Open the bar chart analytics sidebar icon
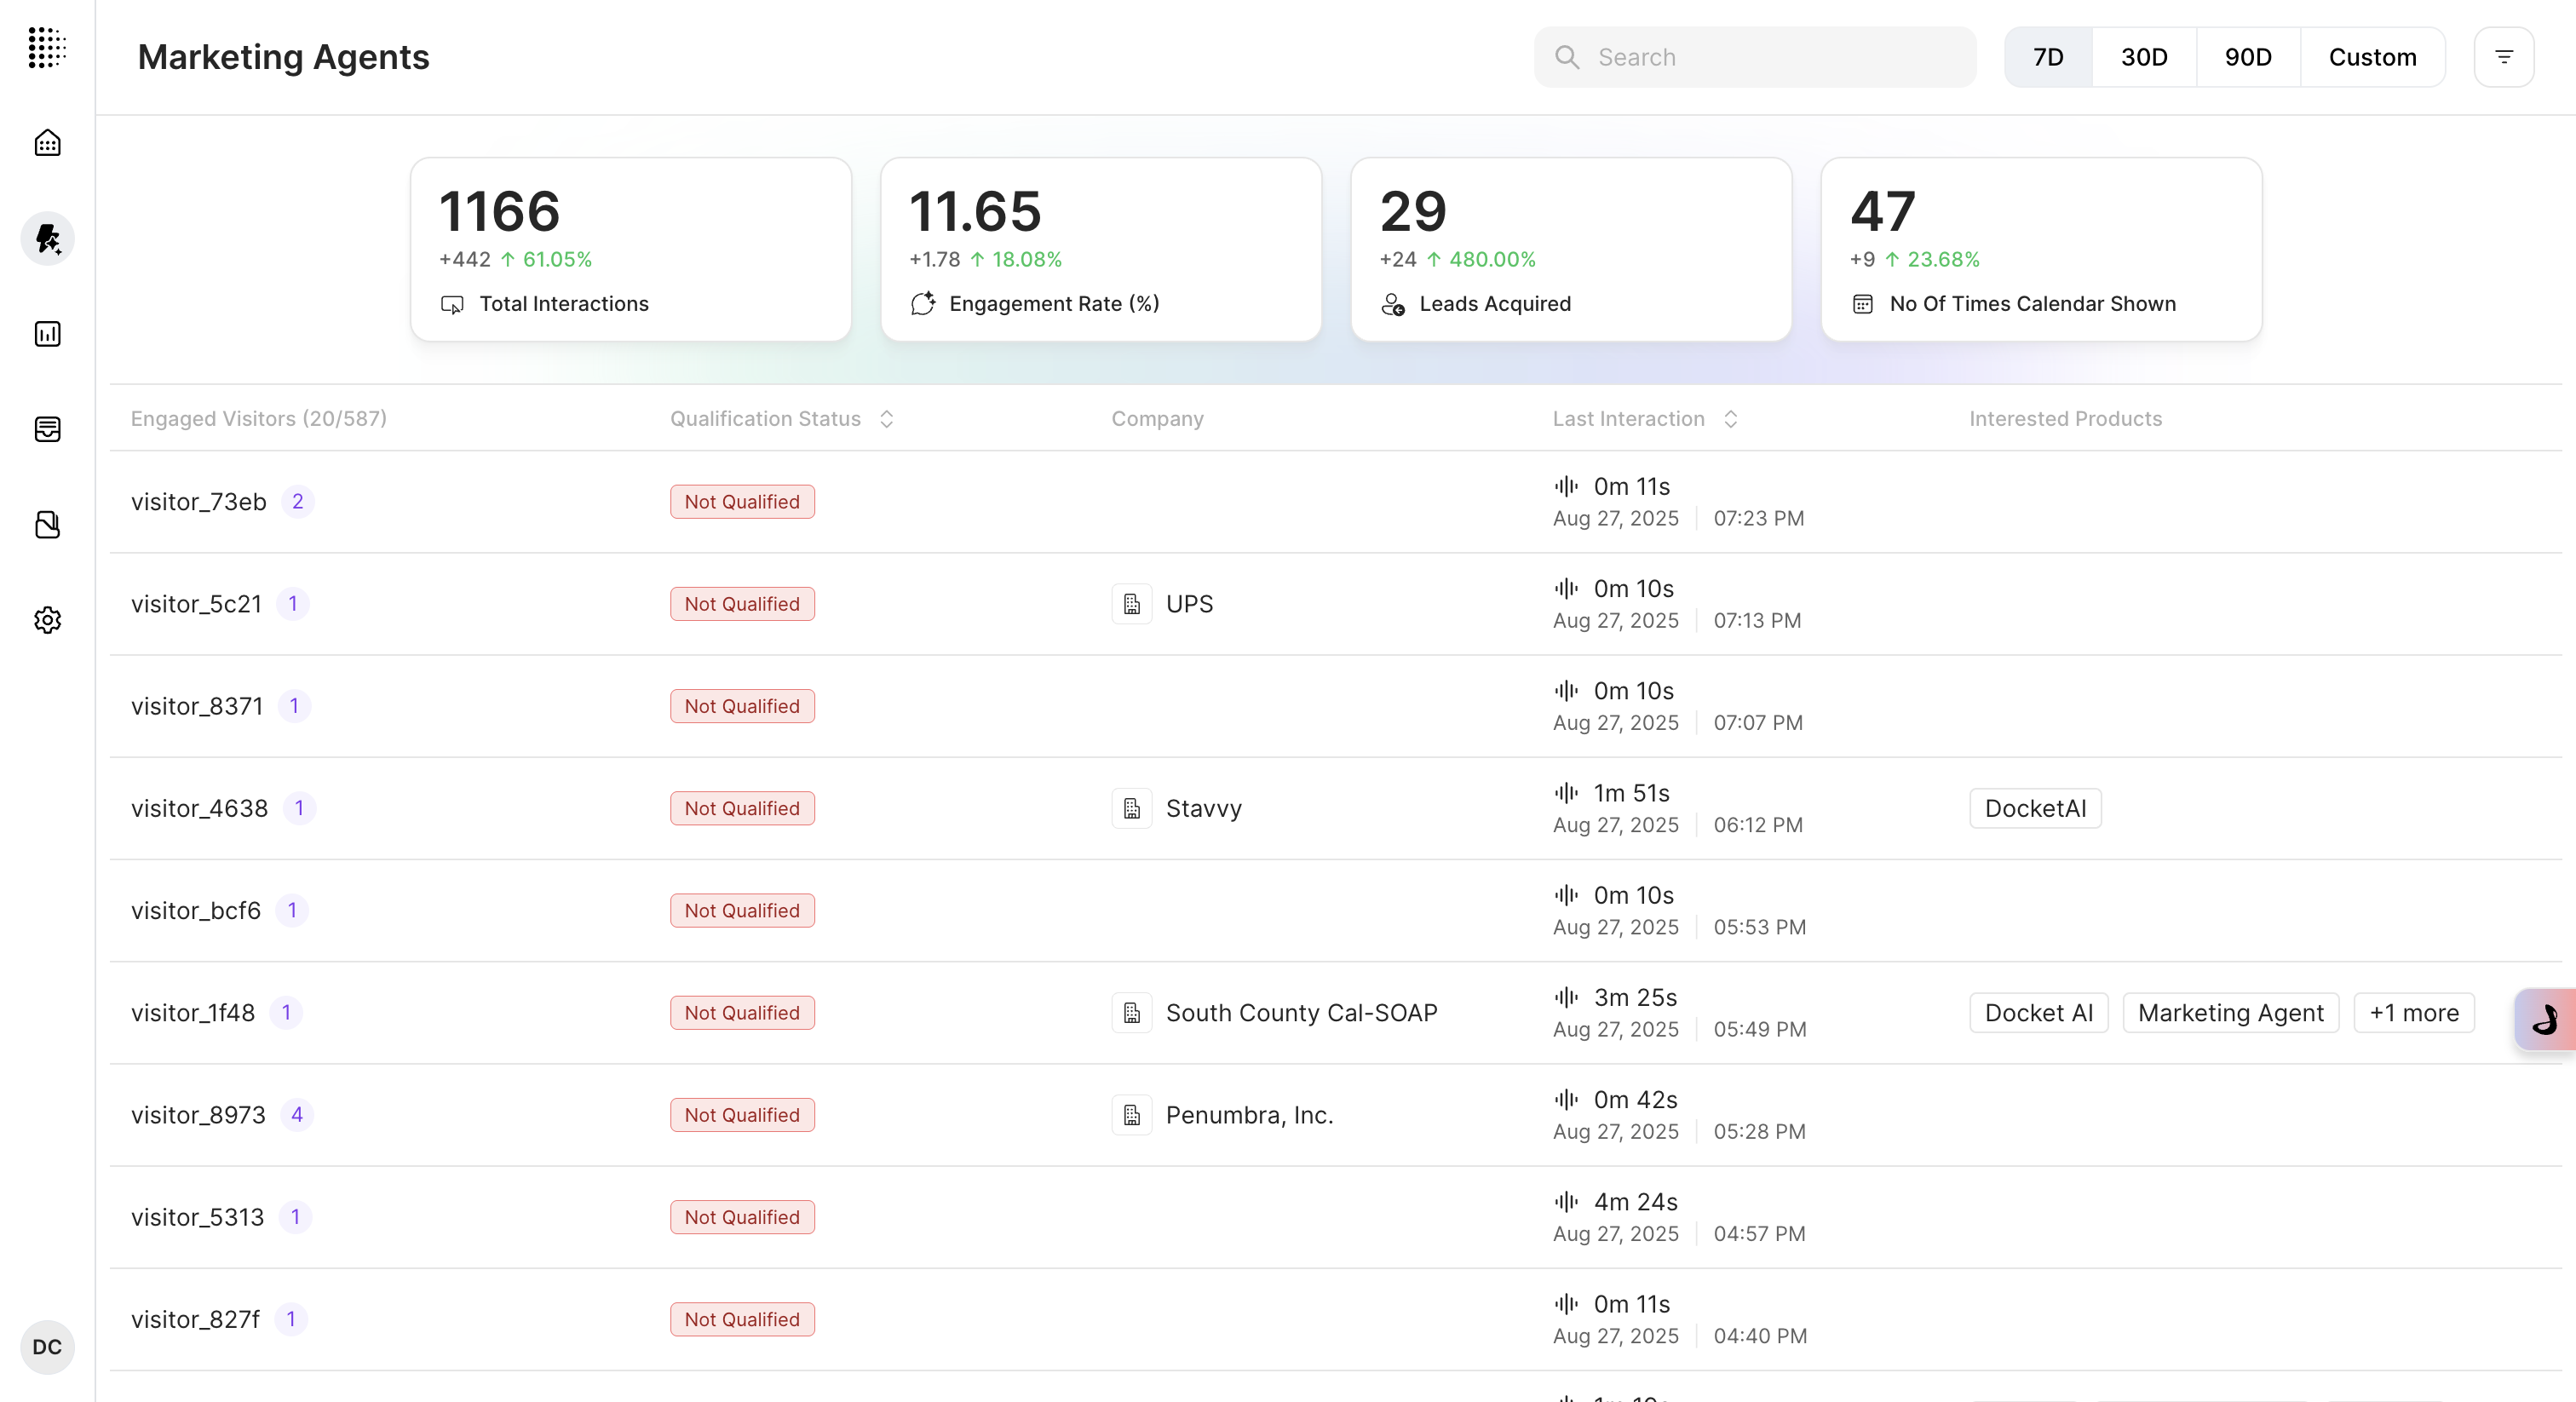2576x1402 pixels. tap(47, 334)
